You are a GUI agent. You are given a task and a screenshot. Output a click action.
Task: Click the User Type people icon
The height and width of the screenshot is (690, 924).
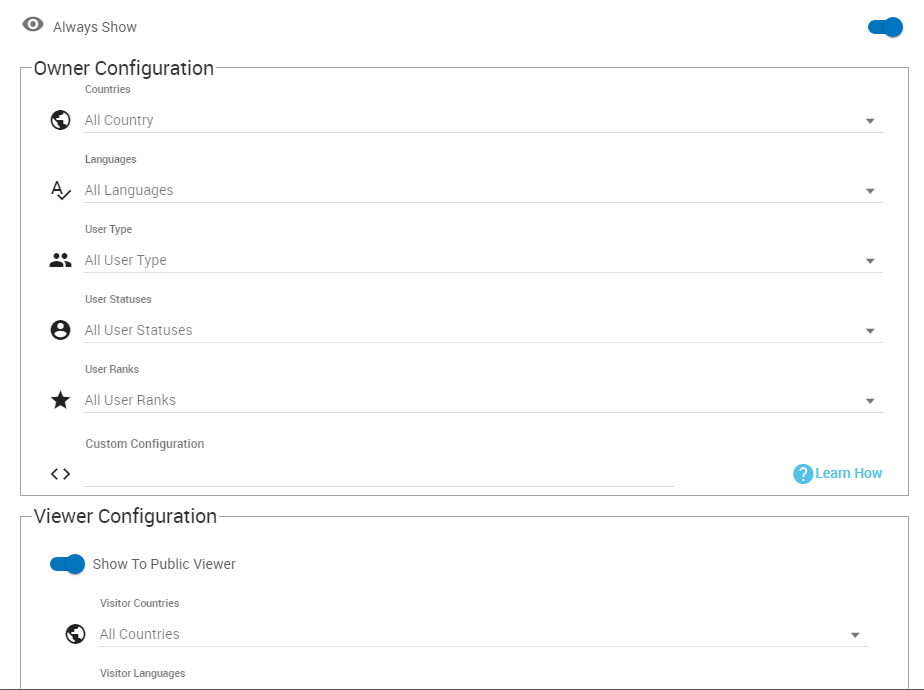tap(61, 260)
